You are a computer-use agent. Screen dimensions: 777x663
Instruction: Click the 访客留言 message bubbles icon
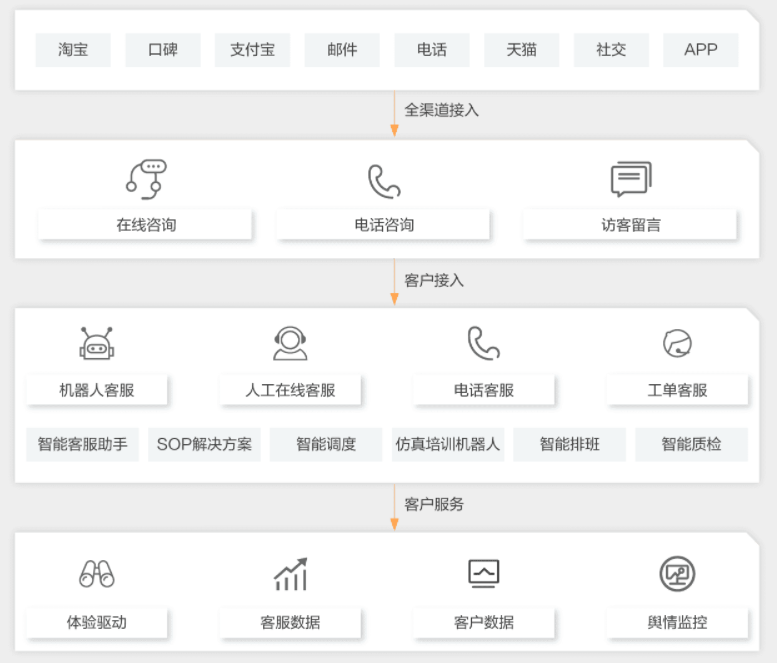pyautogui.click(x=631, y=179)
